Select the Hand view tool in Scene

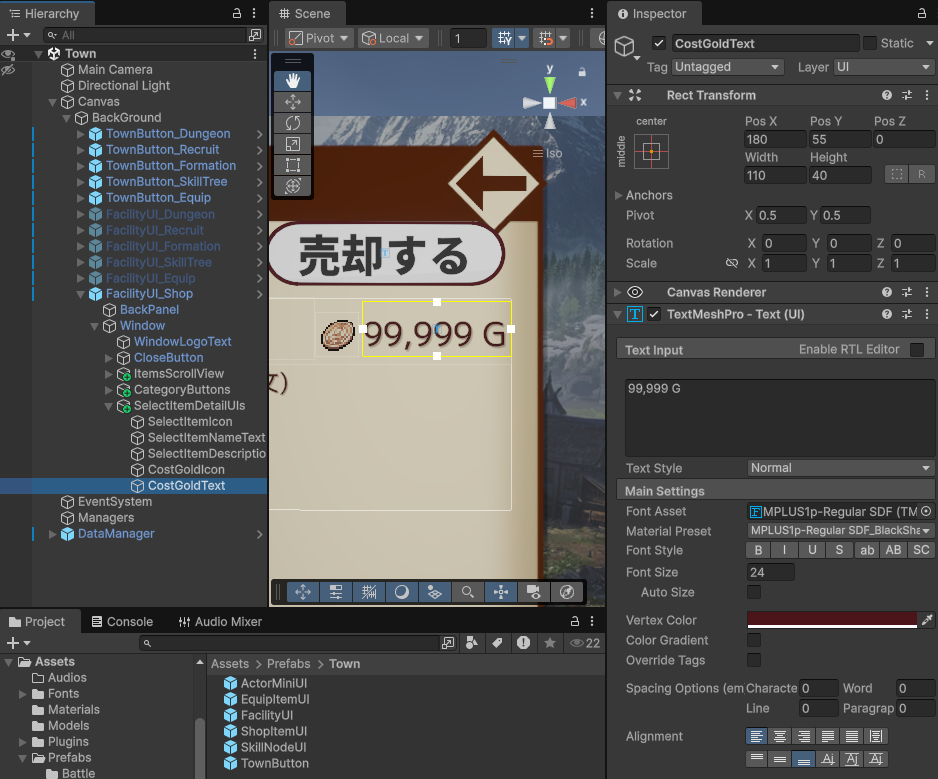tap(292, 81)
